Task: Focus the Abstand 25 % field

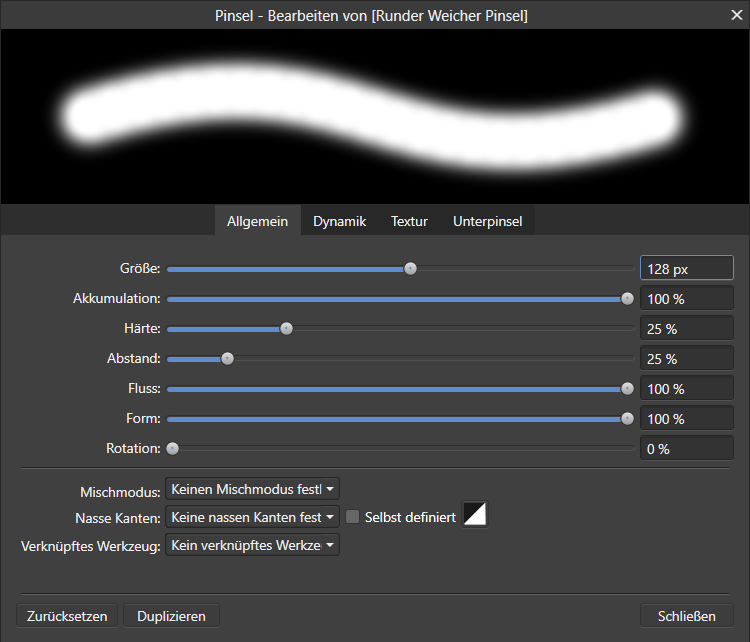Action: pyautogui.click(x=686, y=358)
